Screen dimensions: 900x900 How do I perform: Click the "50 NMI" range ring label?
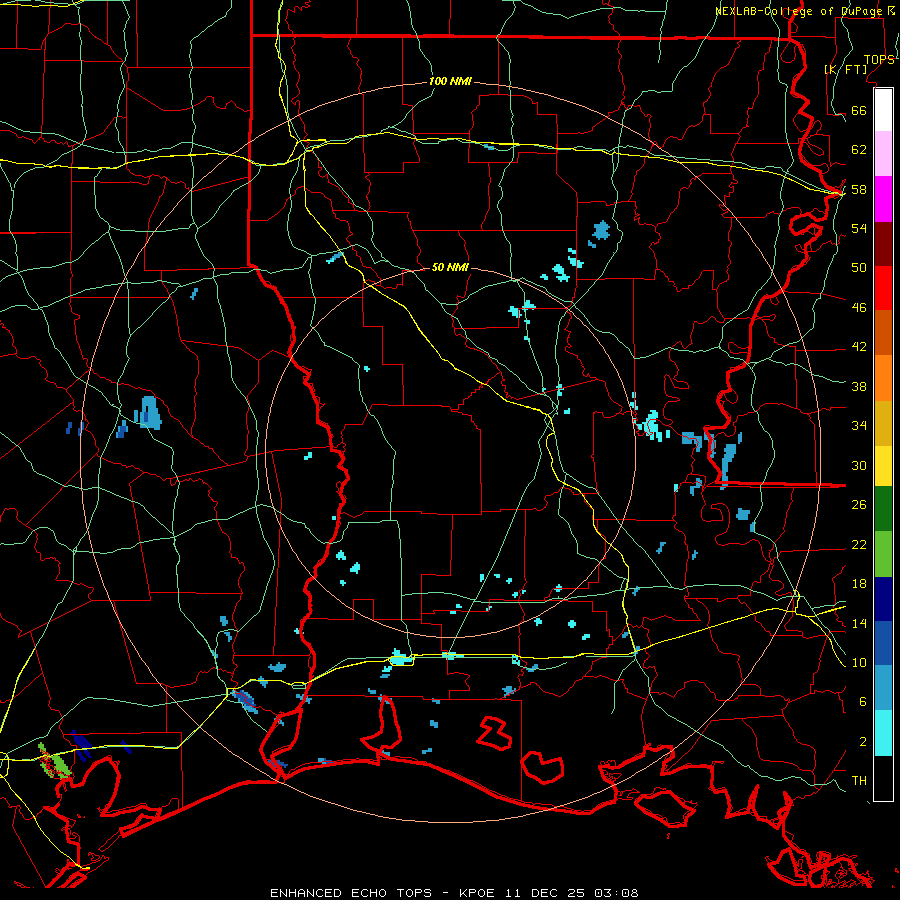pyautogui.click(x=450, y=267)
